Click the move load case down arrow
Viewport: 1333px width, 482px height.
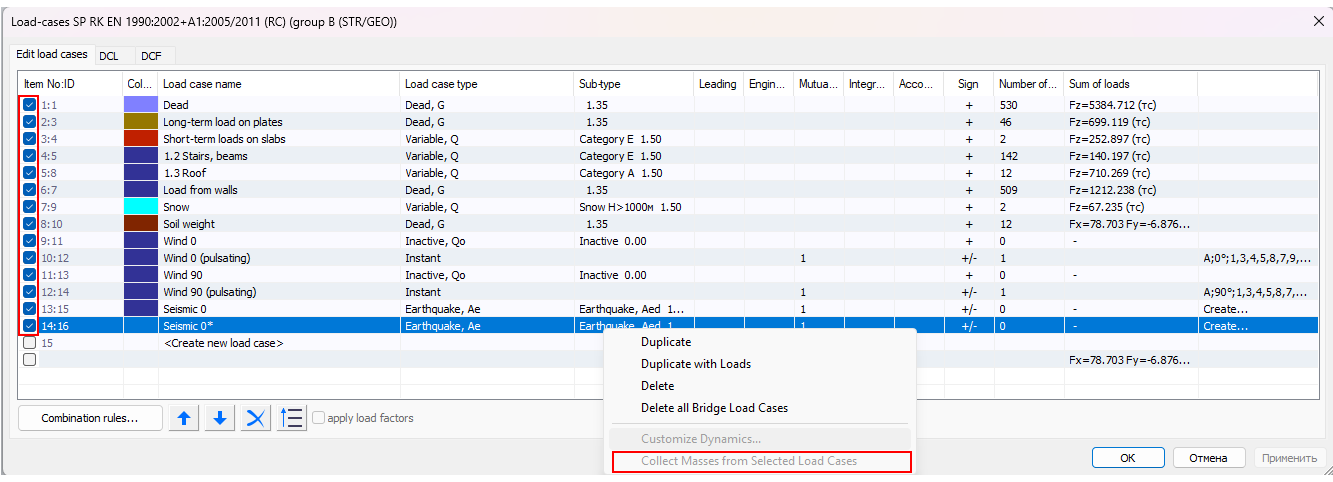click(x=220, y=418)
